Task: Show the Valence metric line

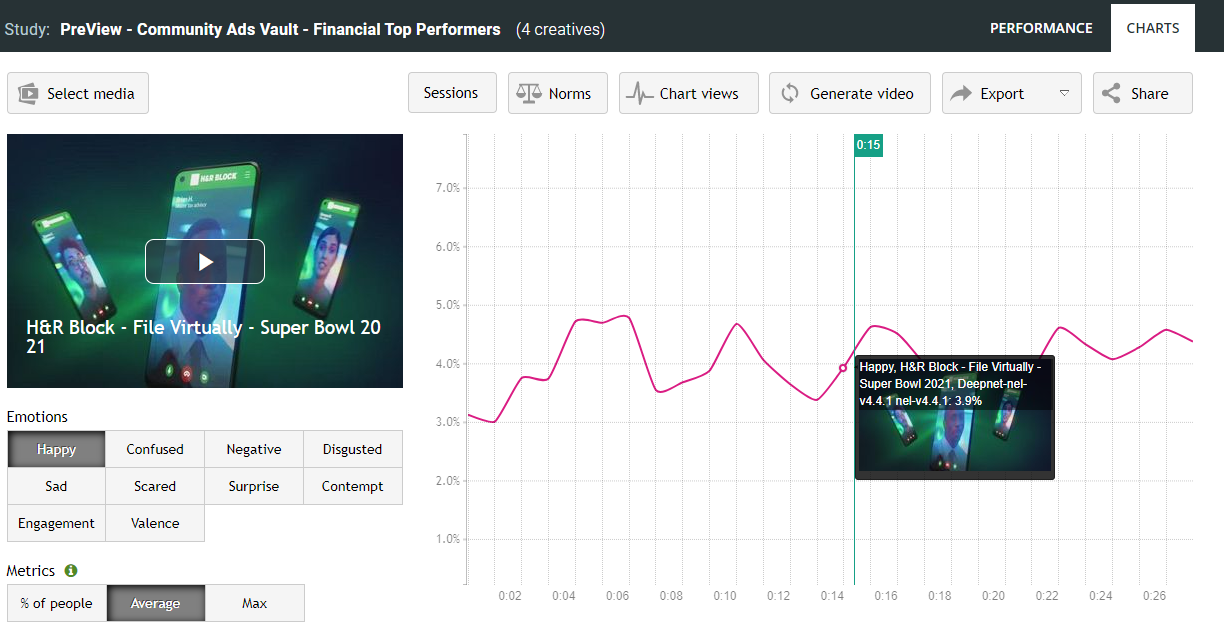Action: (155, 523)
